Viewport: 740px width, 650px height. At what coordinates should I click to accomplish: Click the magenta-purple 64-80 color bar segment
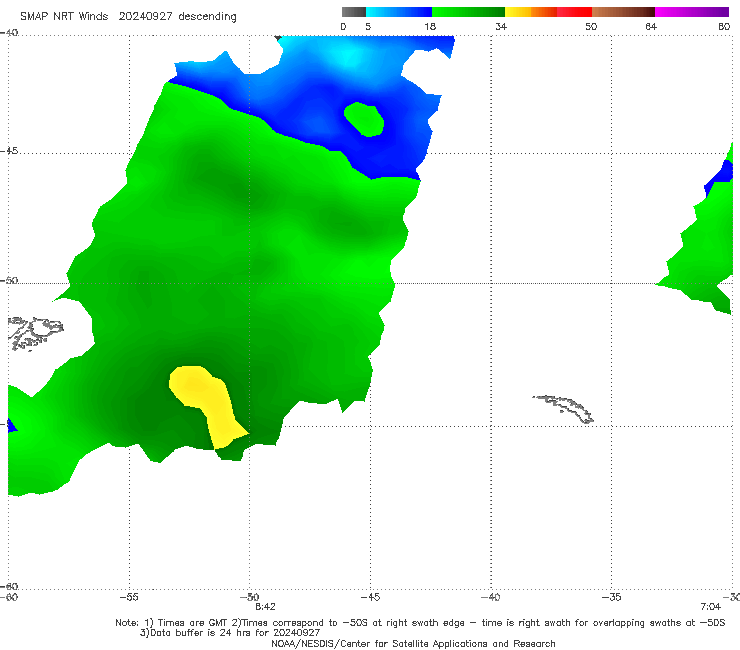[x=692, y=12]
